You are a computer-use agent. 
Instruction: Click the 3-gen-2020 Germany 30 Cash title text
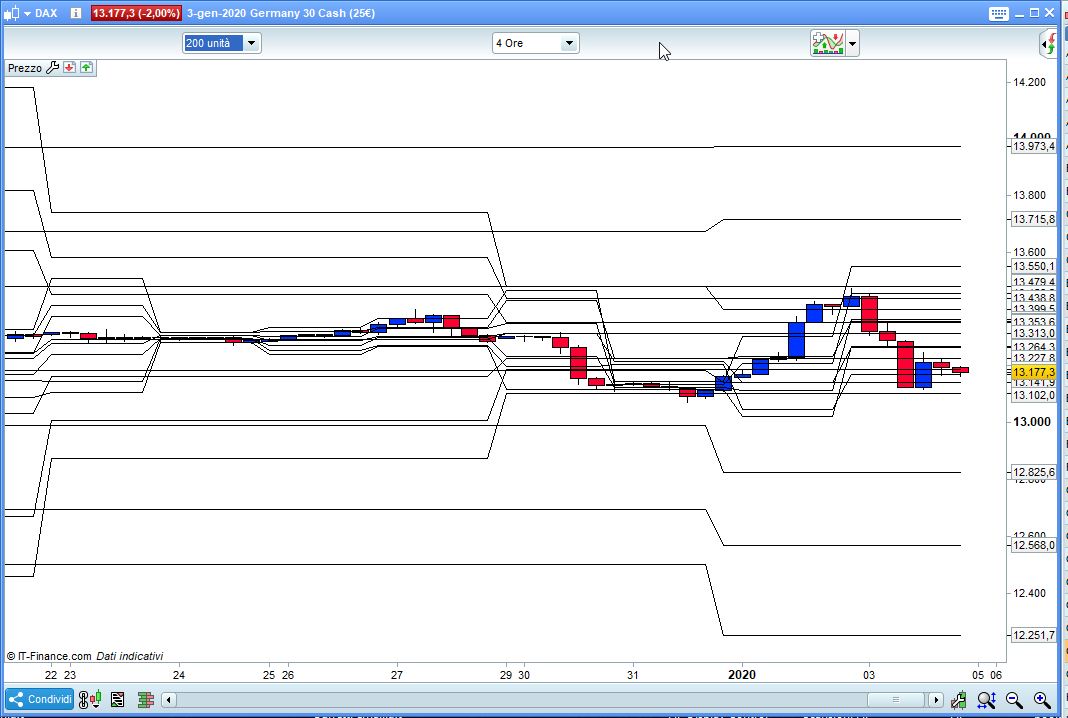pos(281,13)
